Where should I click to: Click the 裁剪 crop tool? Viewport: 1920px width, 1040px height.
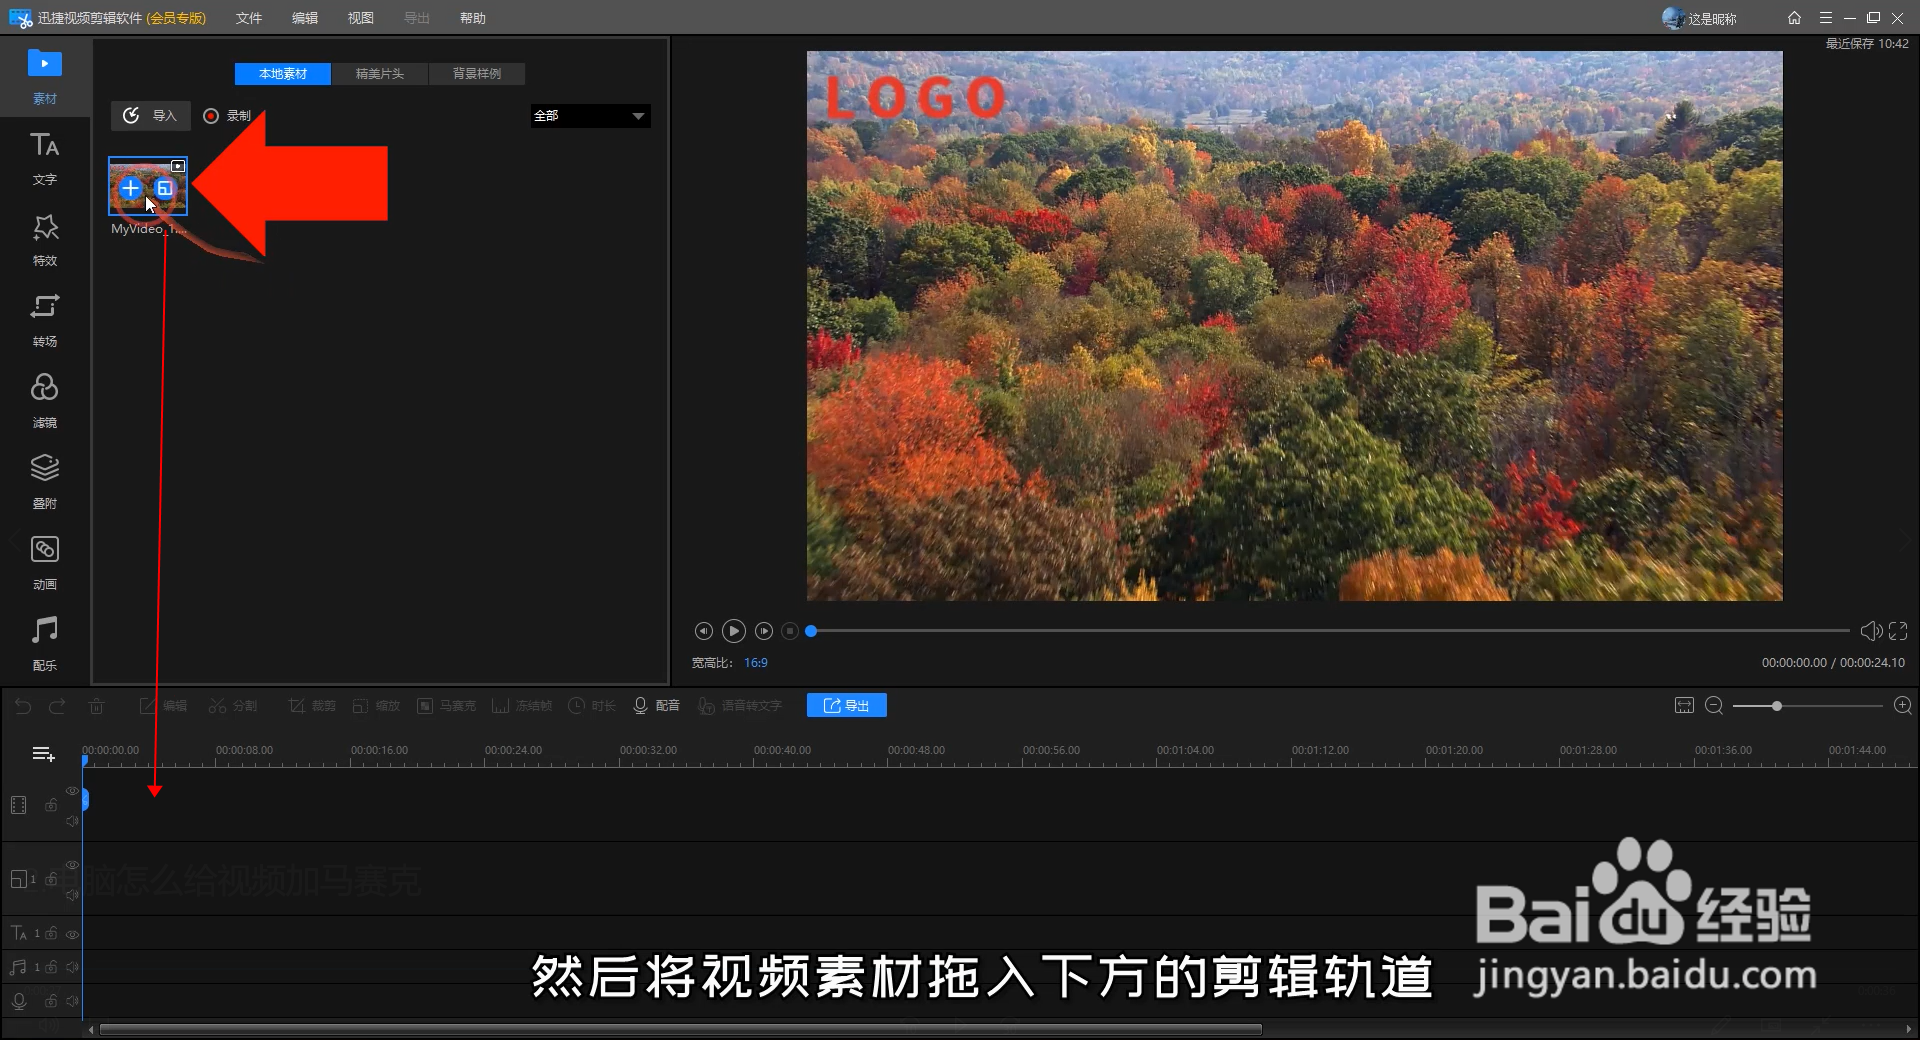(x=312, y=706)
